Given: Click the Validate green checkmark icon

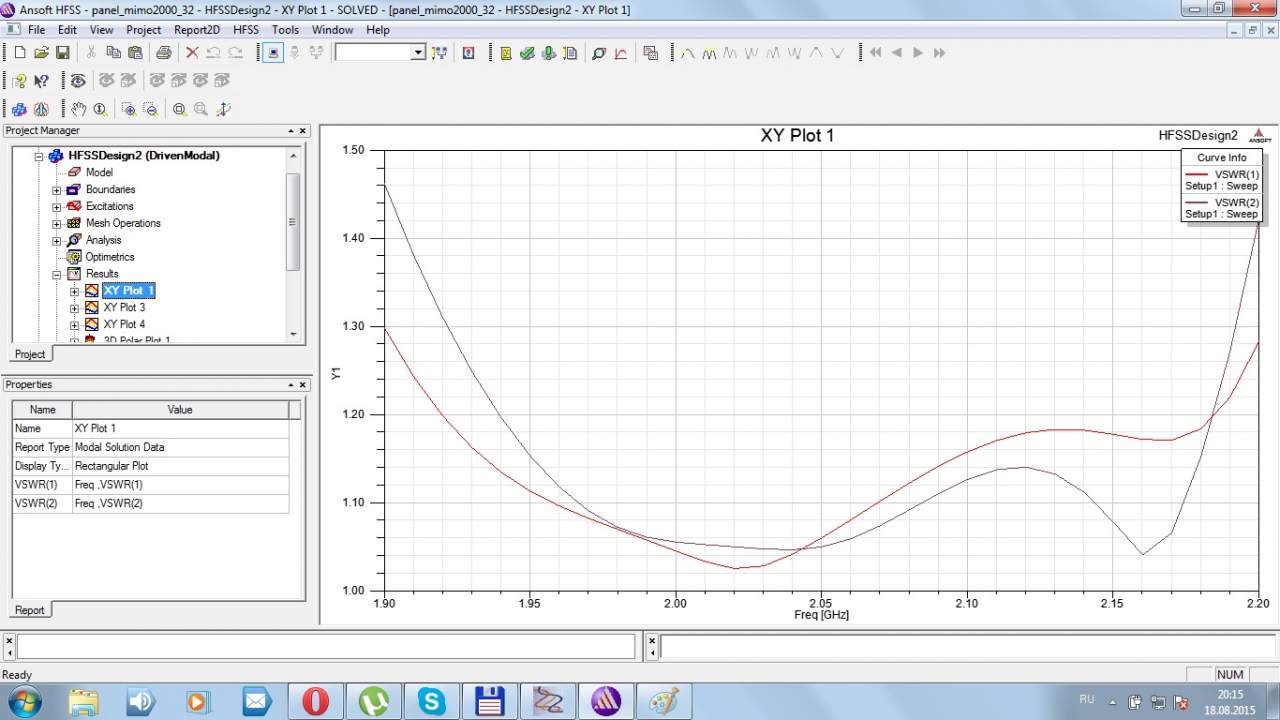Looking at the screenshot, I should [527, 53].
